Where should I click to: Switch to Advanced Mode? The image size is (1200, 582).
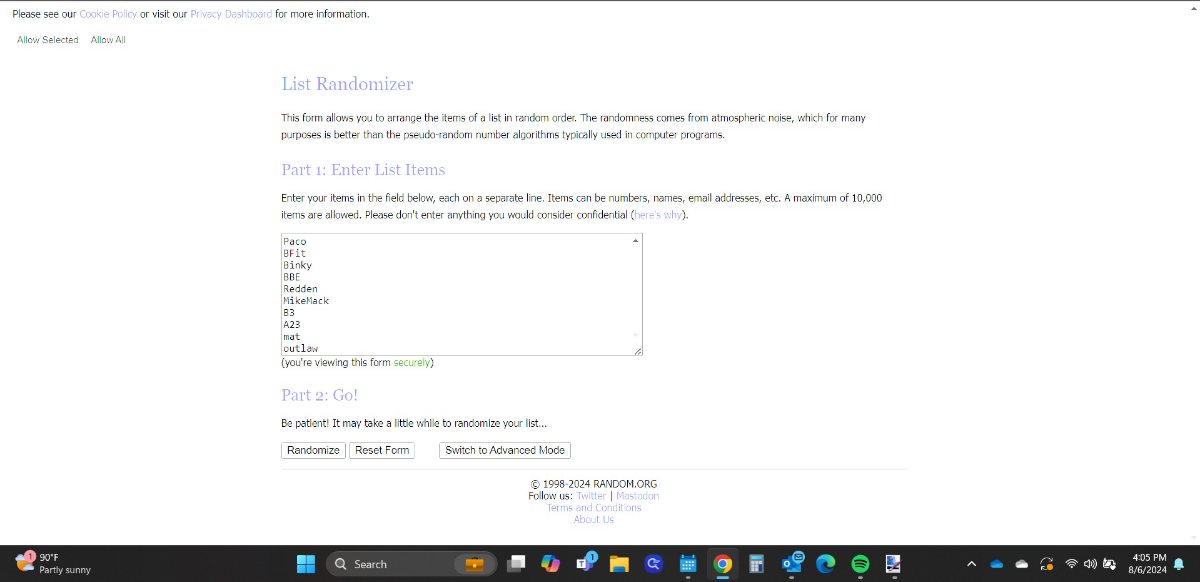(505, 450)
